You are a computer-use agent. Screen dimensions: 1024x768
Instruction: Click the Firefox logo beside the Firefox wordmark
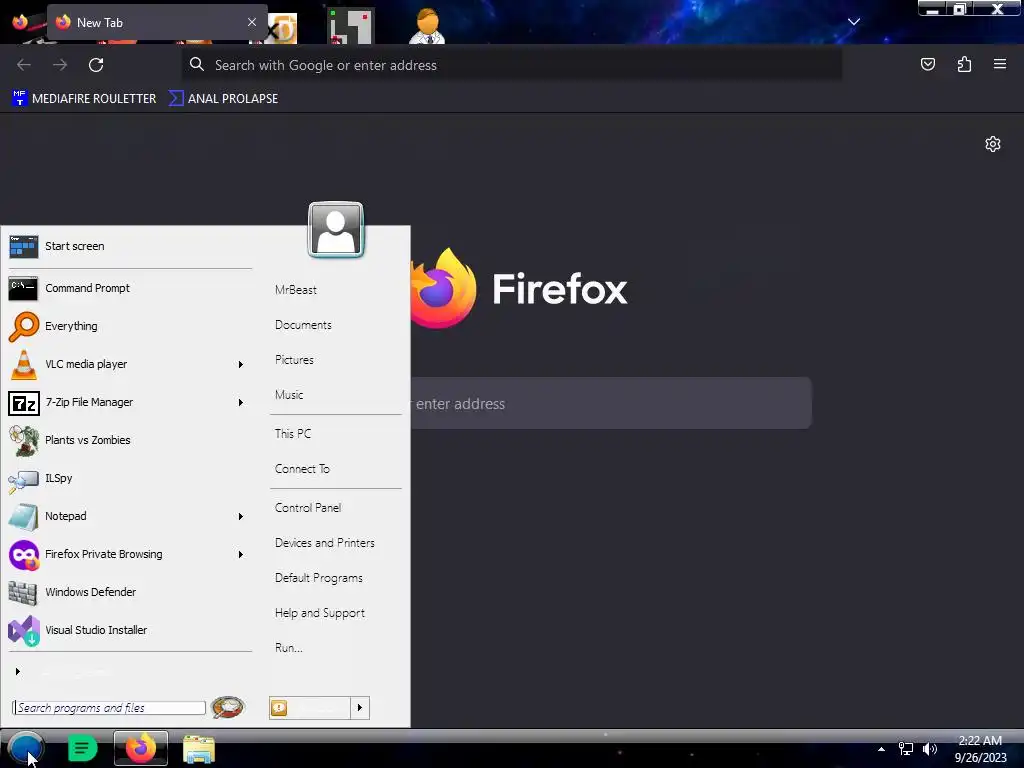tap(443, 288)
